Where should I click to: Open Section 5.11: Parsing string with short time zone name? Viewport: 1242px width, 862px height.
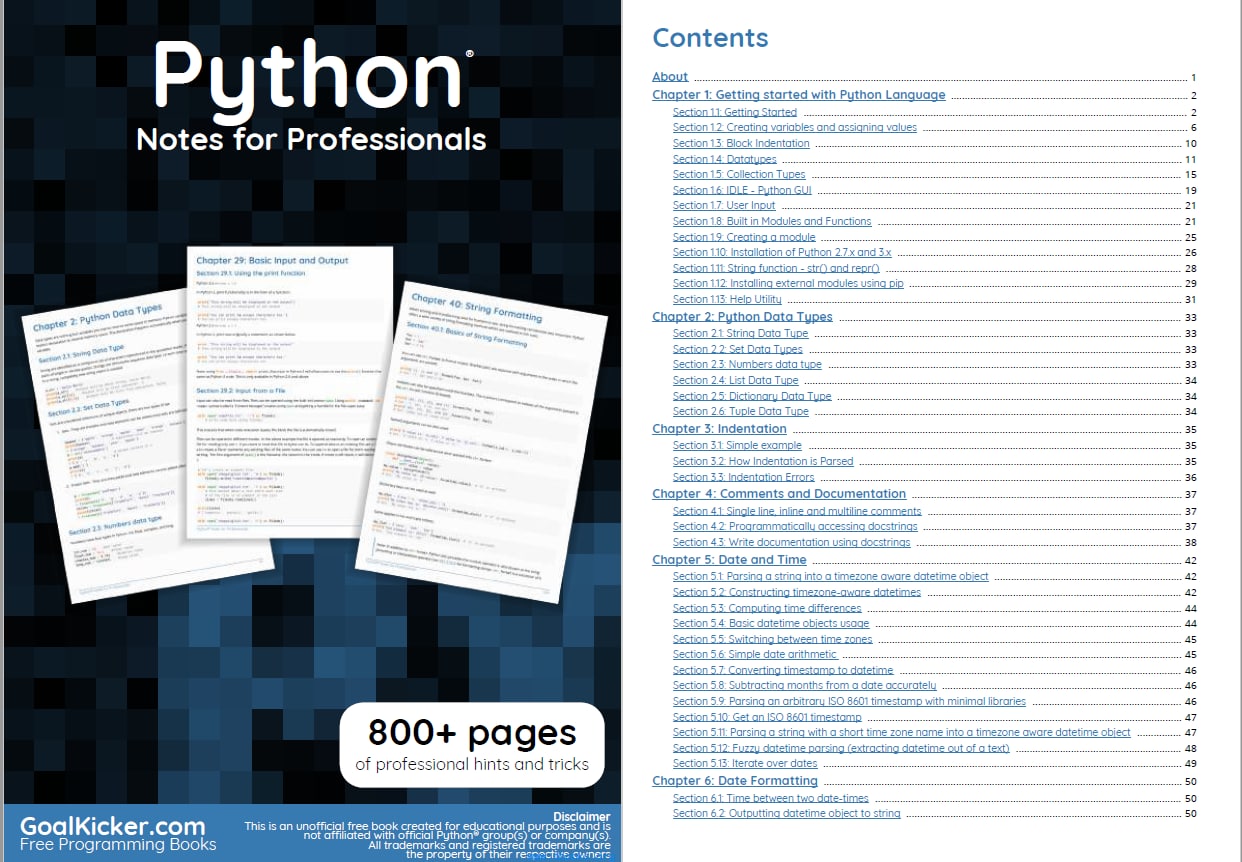[902, 733]
